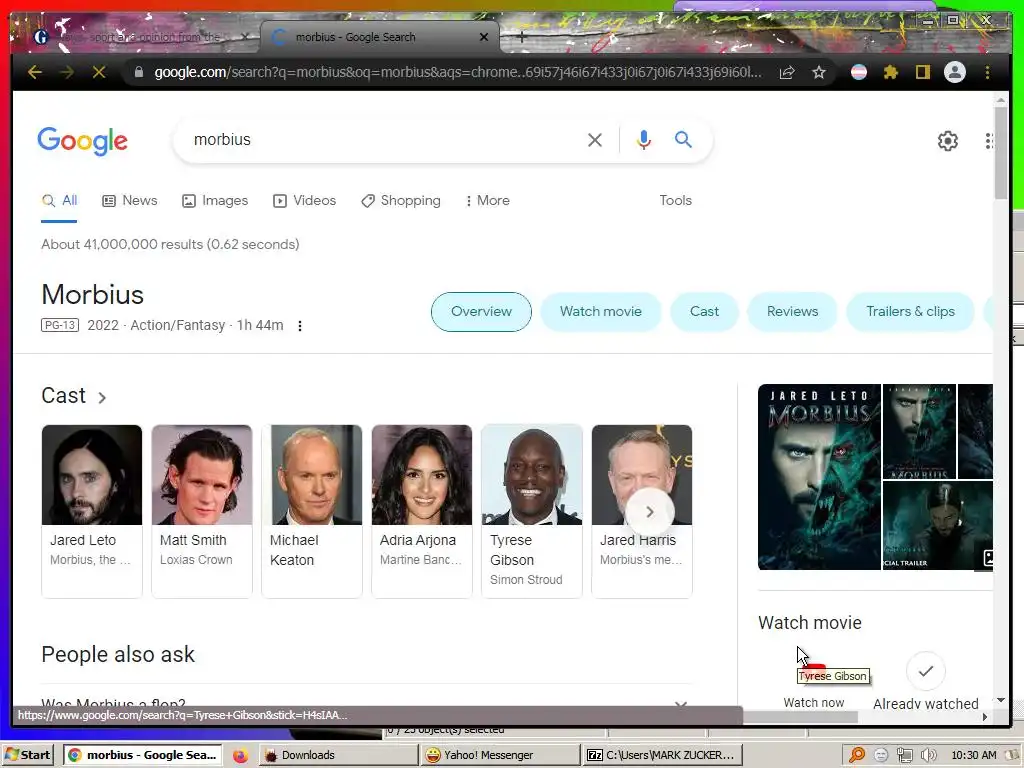View site information via padlock icon
1024x768 pixels.
click(138, 72)
